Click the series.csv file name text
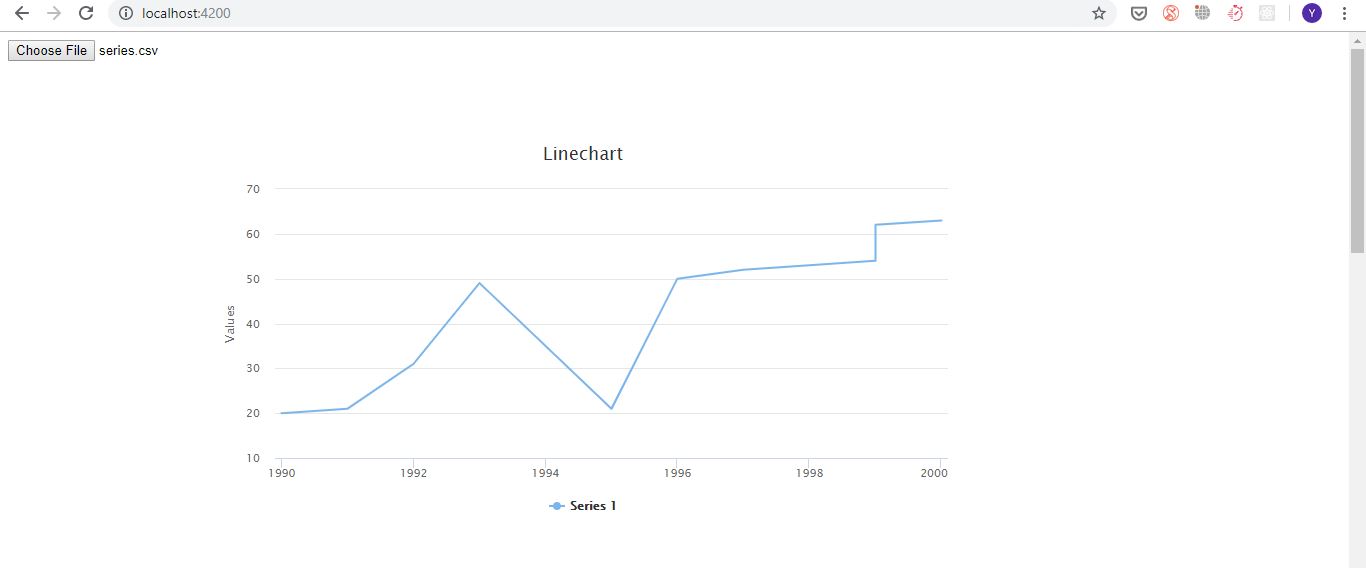 pyautogui.click(x=128, y=51)
